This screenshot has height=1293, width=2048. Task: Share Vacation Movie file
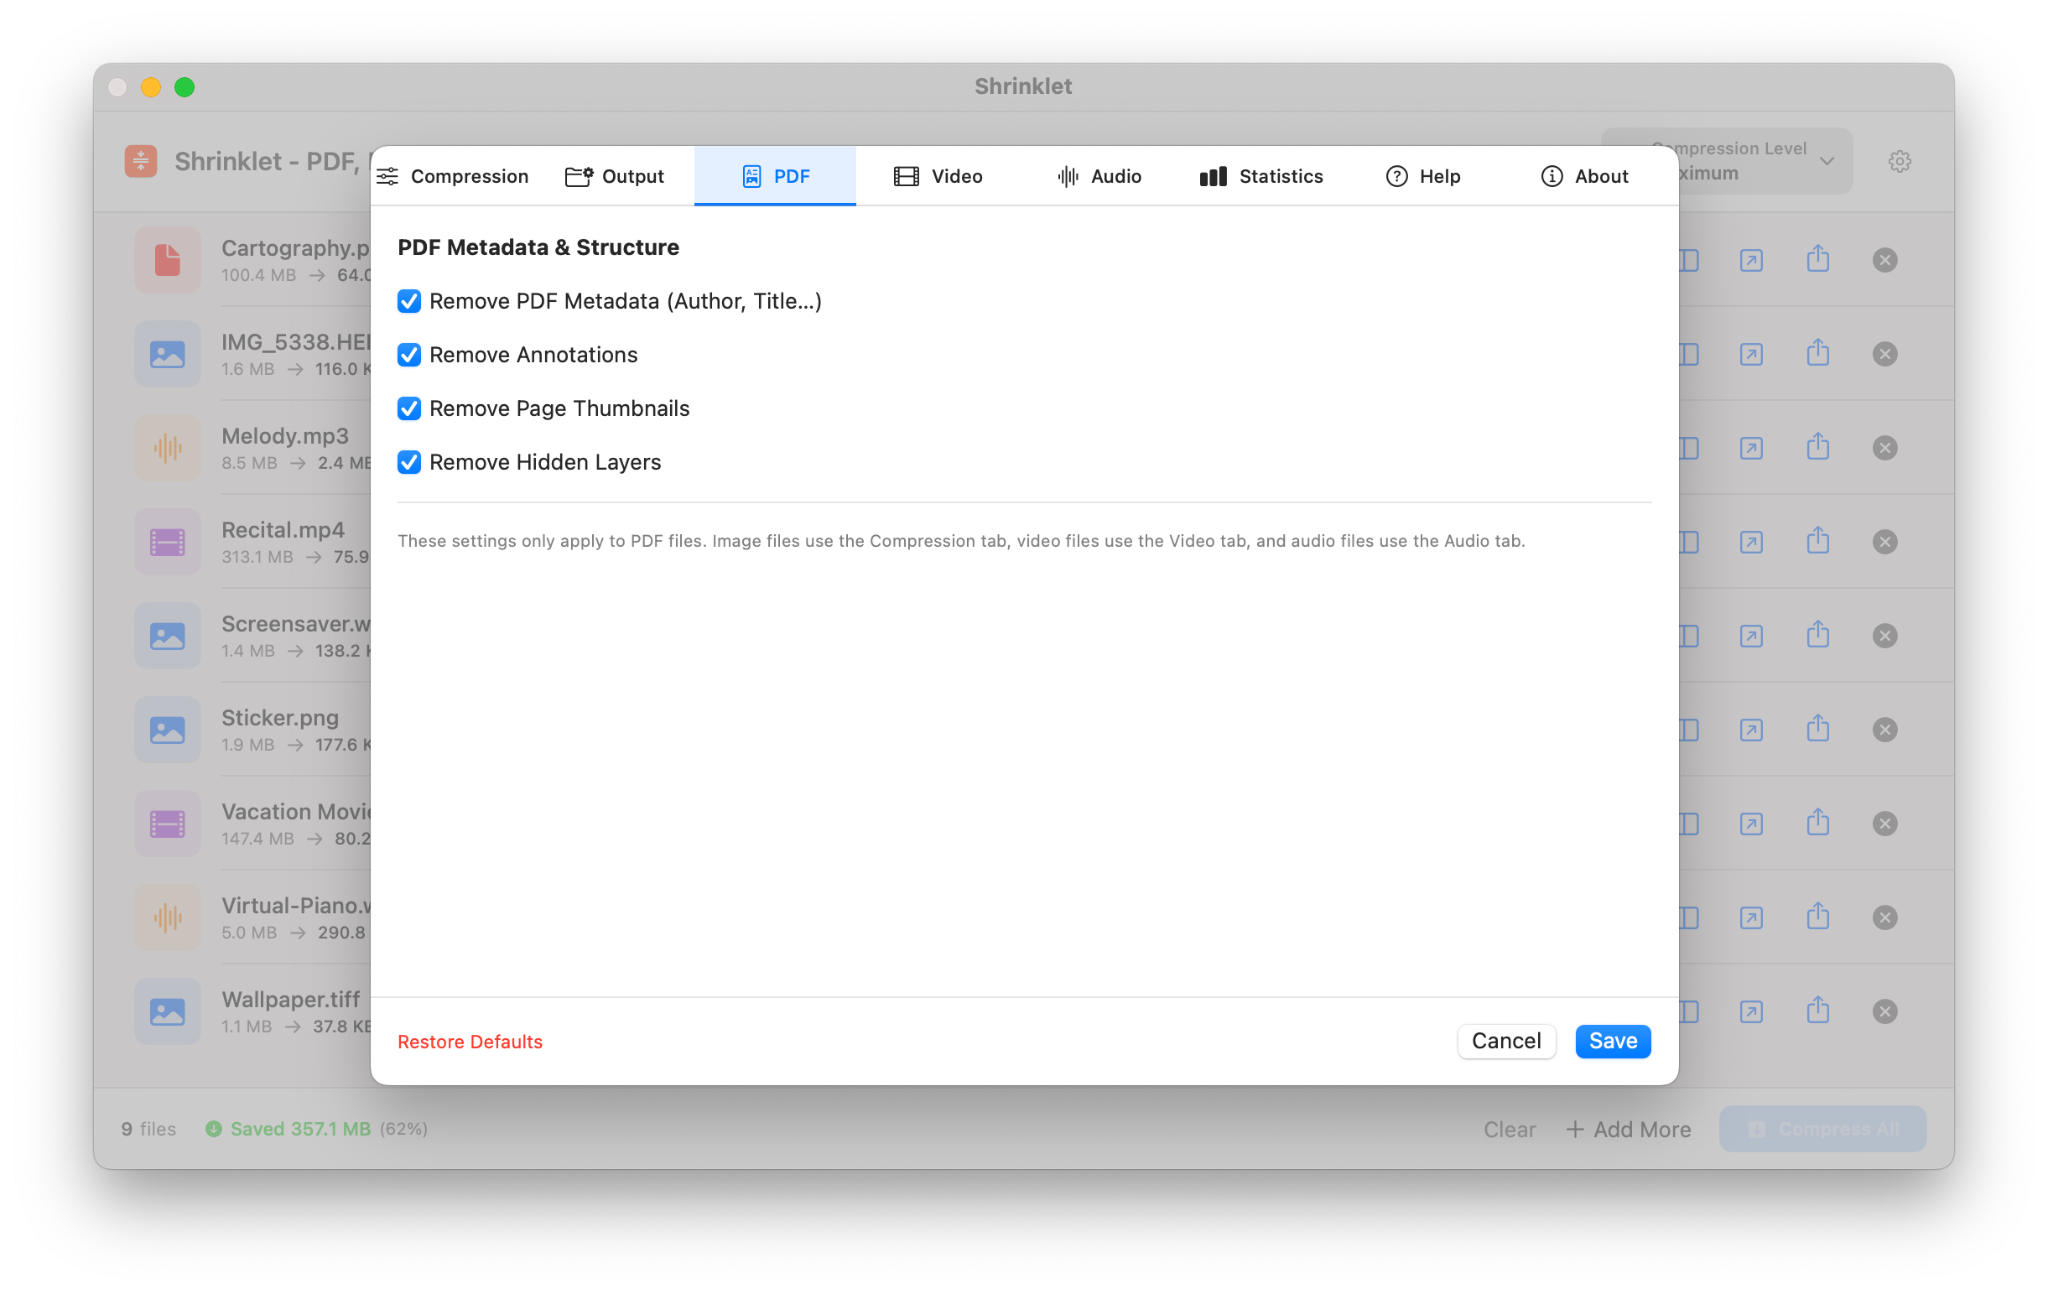click(1818, 823)
